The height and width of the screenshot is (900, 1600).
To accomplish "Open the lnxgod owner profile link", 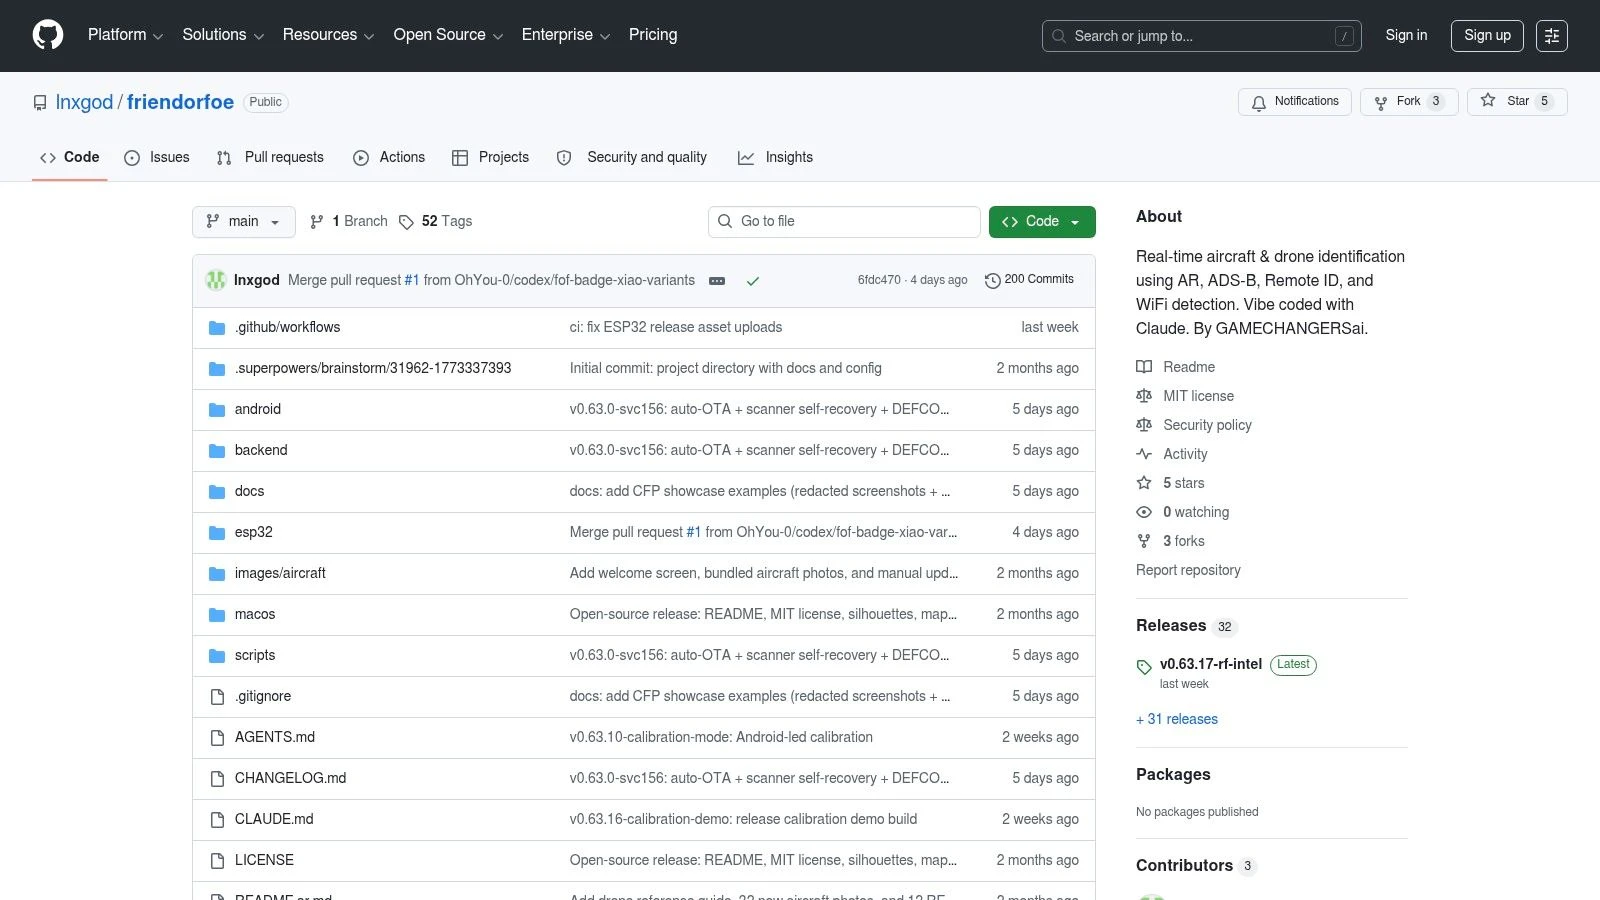I will (x=84, y=103).
